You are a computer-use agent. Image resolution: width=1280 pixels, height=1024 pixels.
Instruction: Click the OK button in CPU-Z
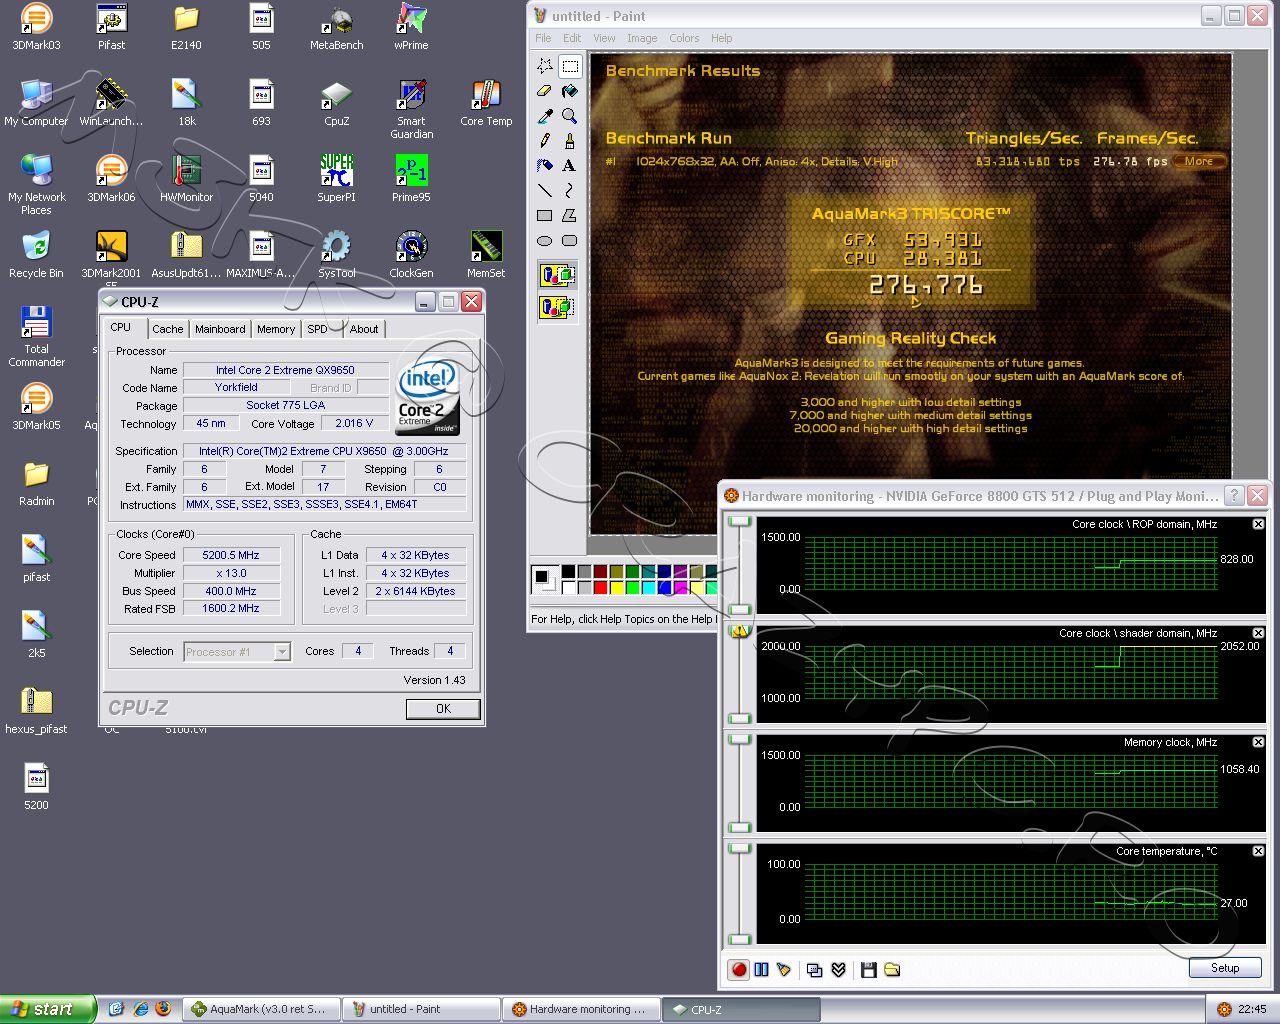pyautogui.click(x=443, y=708)
